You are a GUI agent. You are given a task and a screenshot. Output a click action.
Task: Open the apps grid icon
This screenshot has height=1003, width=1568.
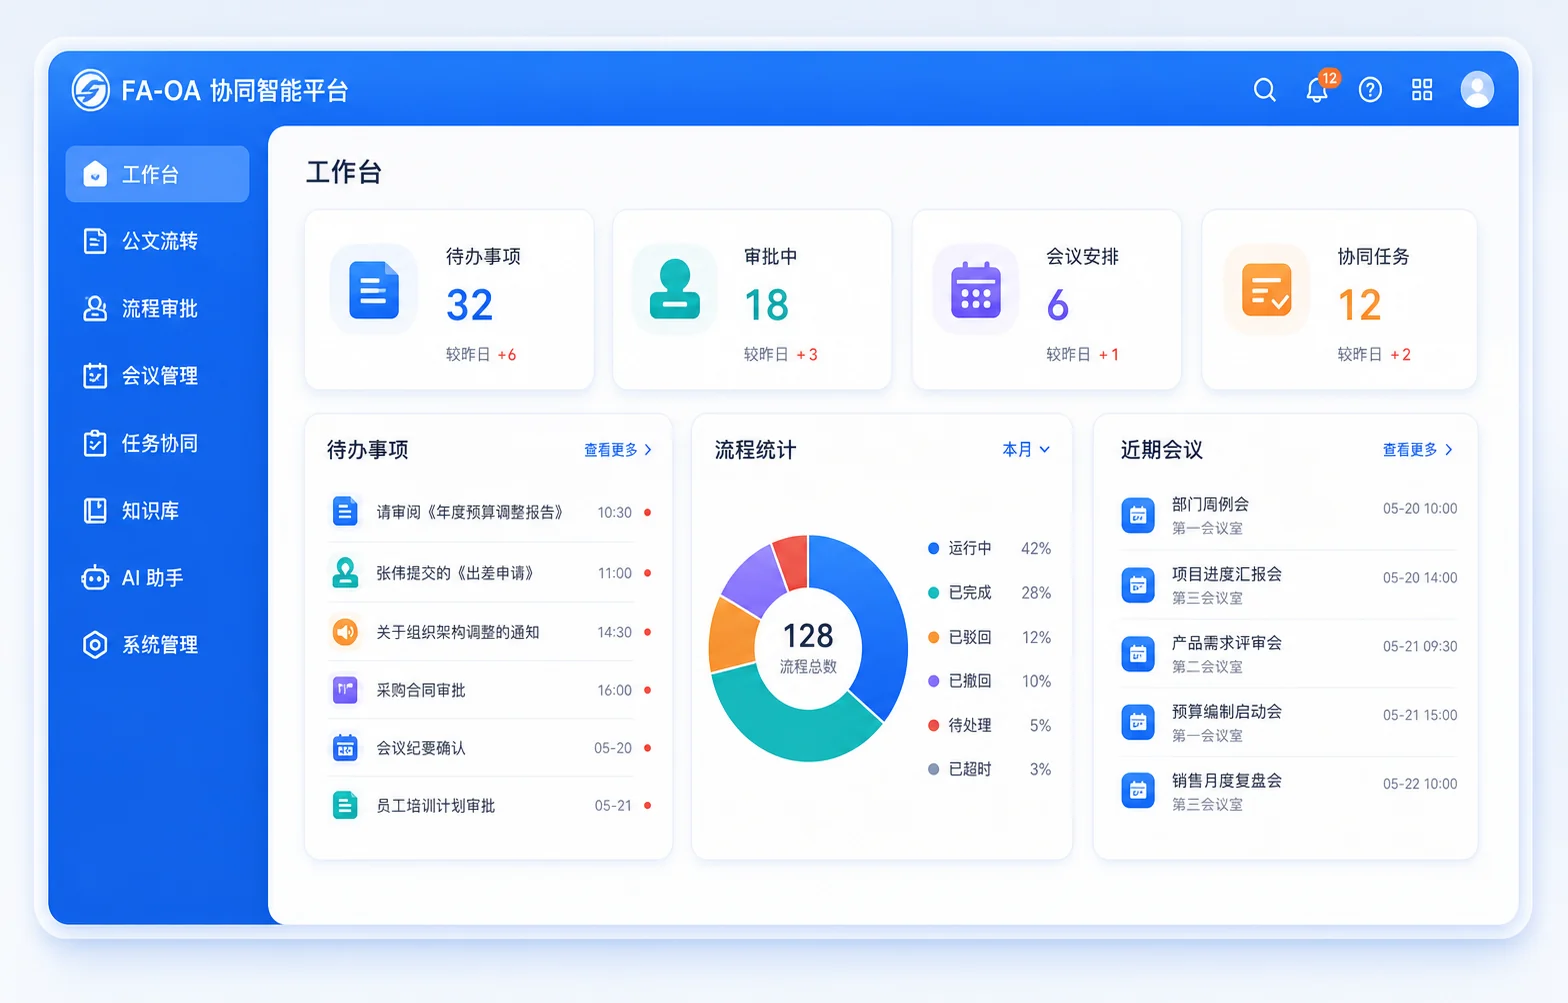1422,90
